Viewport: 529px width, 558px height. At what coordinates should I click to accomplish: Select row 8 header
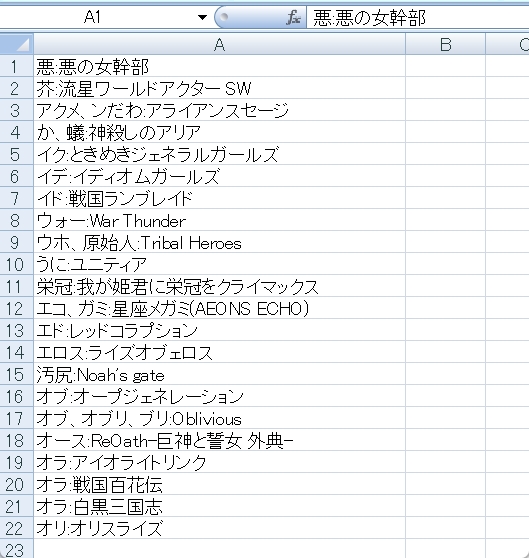pos(16,220)
